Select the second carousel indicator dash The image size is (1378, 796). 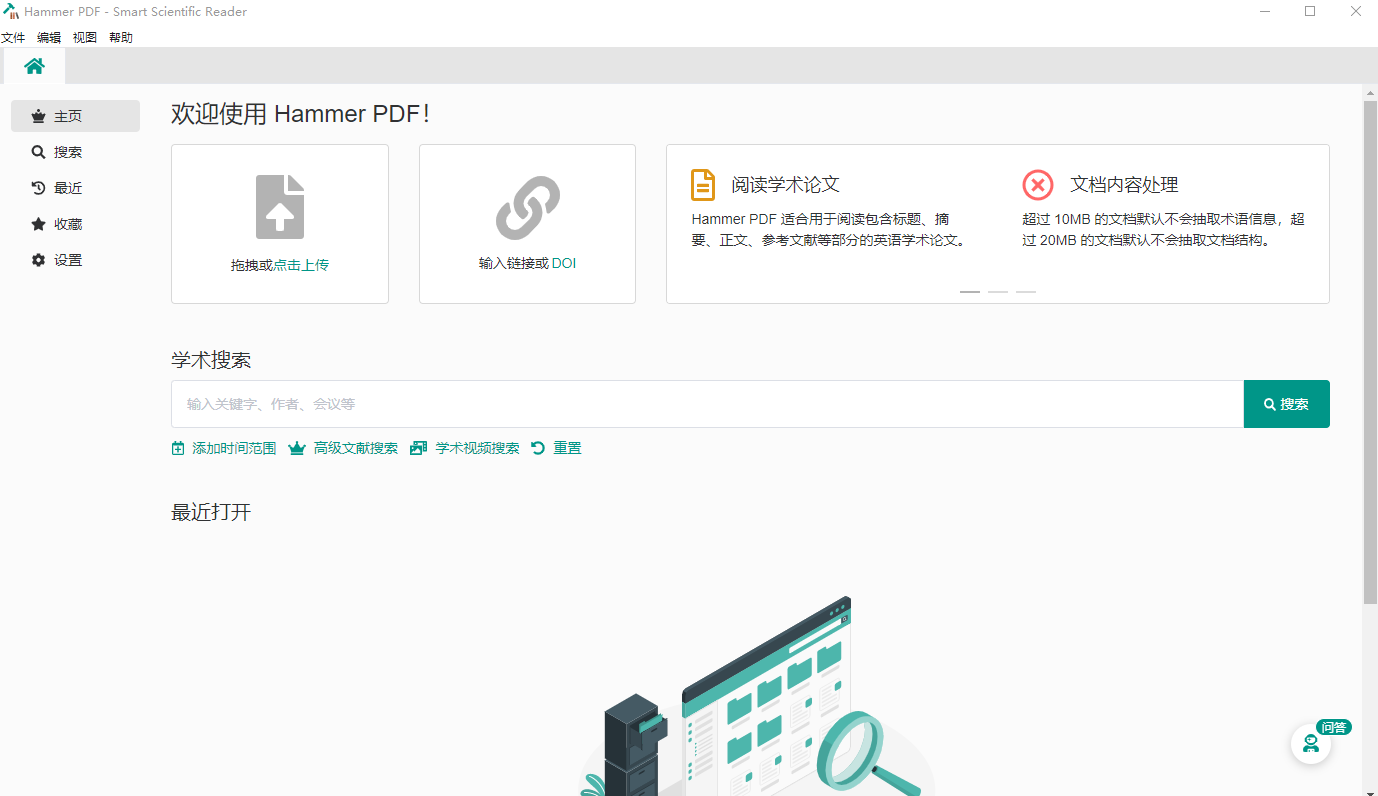pos(998,291)
